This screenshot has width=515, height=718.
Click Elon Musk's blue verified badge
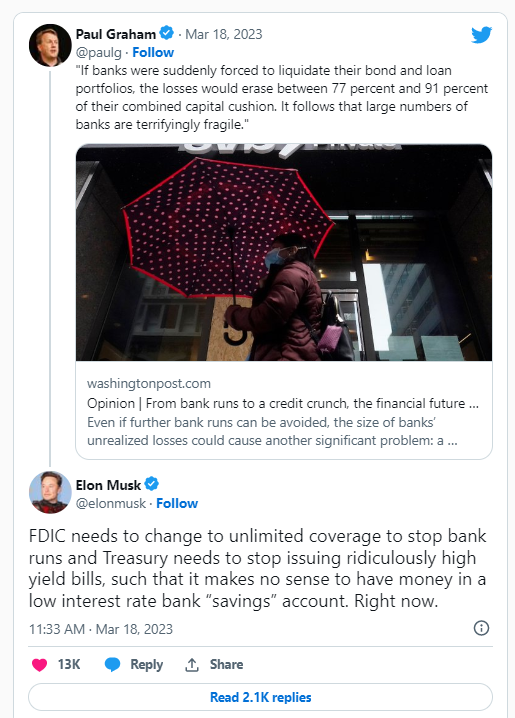[152, 484]
